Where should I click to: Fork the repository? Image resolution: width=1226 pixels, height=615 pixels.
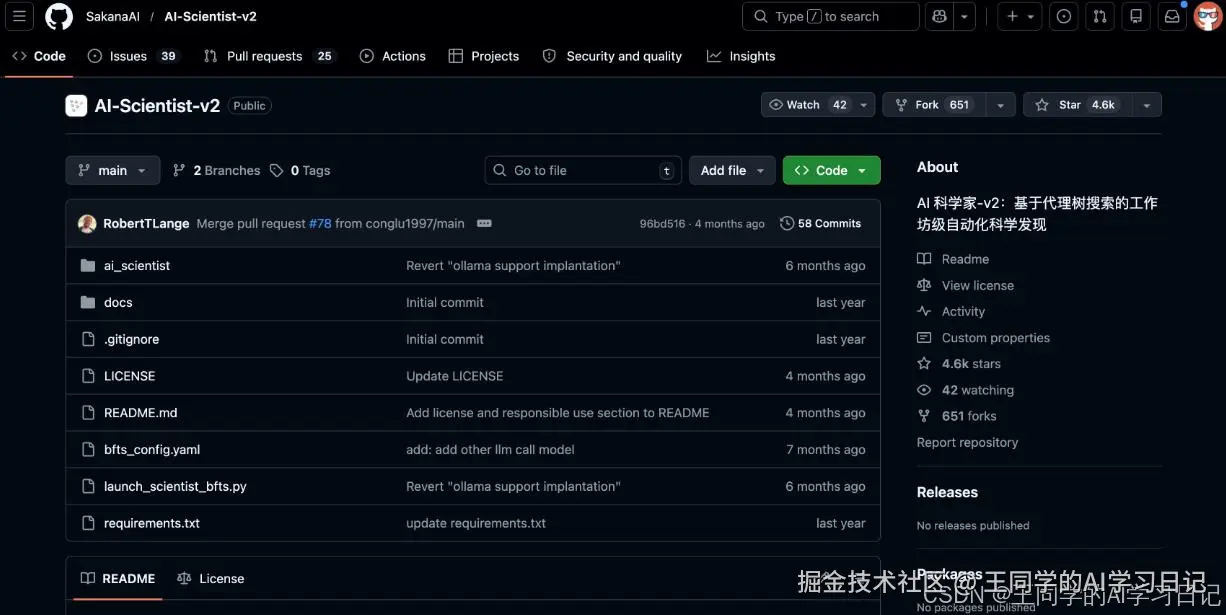coord(934,105)
